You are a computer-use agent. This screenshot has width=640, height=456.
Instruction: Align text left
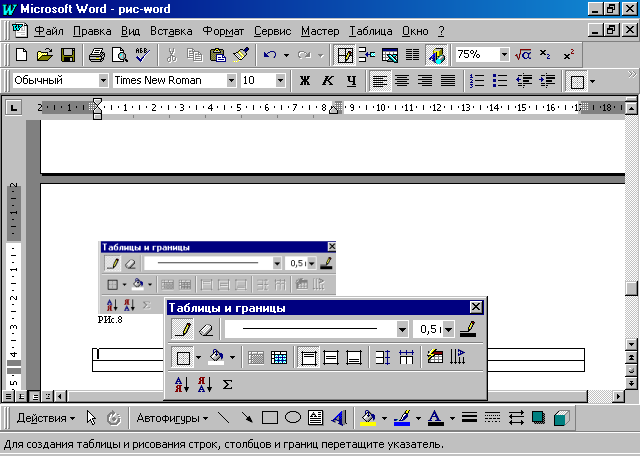(x=380, y=80)
